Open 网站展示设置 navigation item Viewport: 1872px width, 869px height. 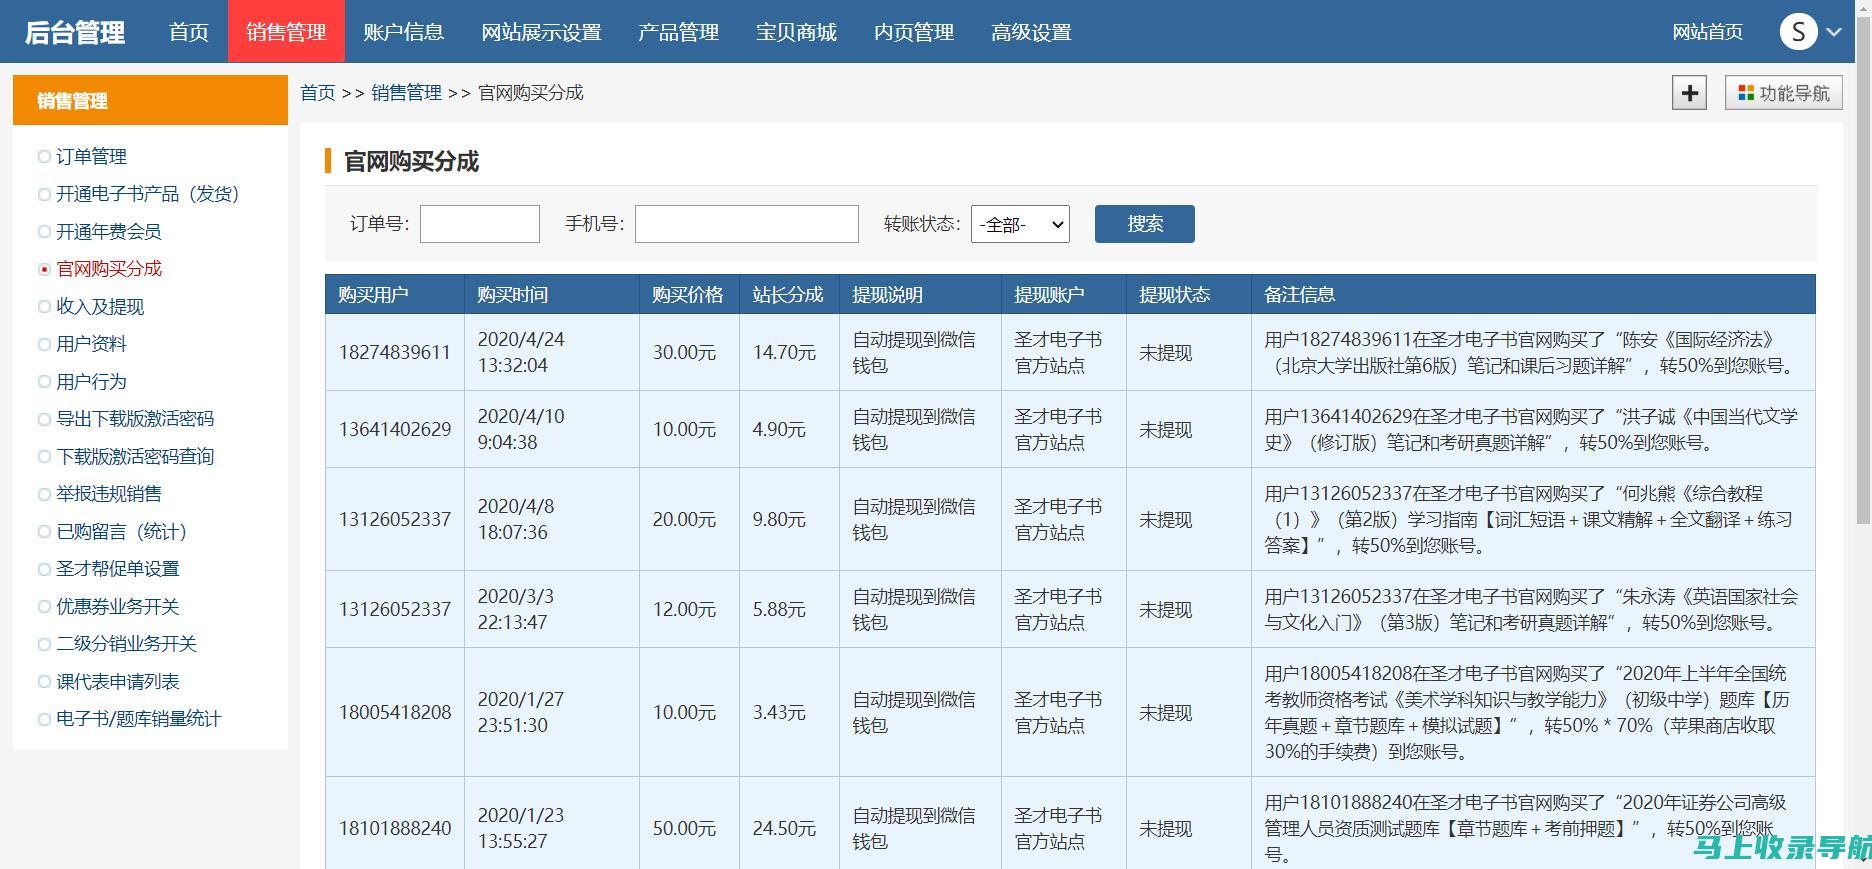click(x=541, y=32)
